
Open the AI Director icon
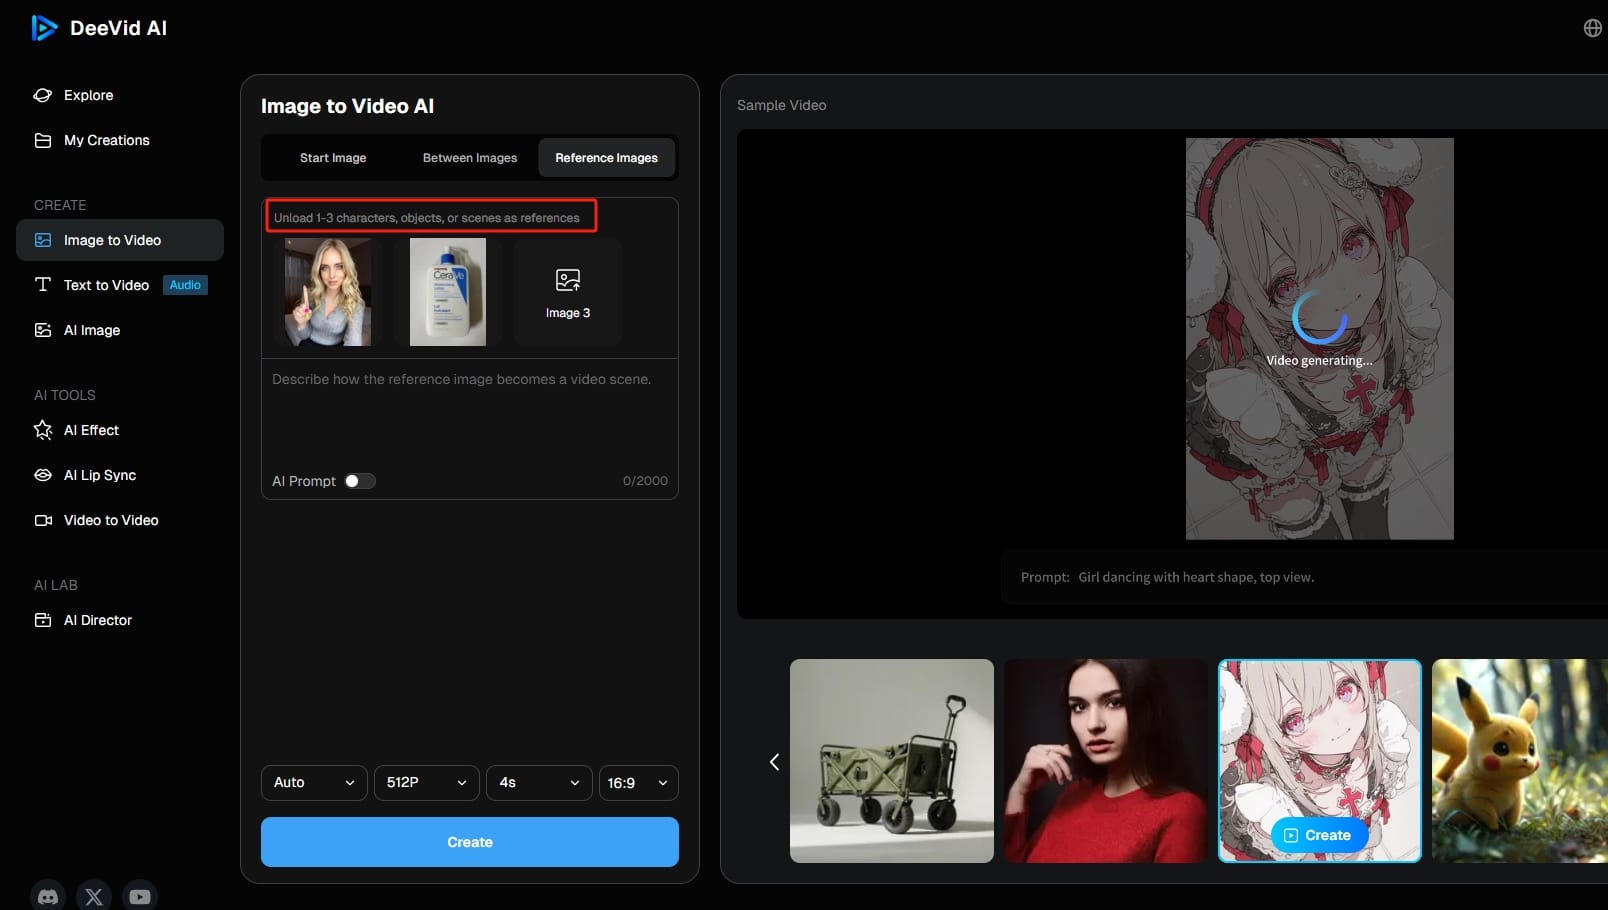(x=43, y=620)
